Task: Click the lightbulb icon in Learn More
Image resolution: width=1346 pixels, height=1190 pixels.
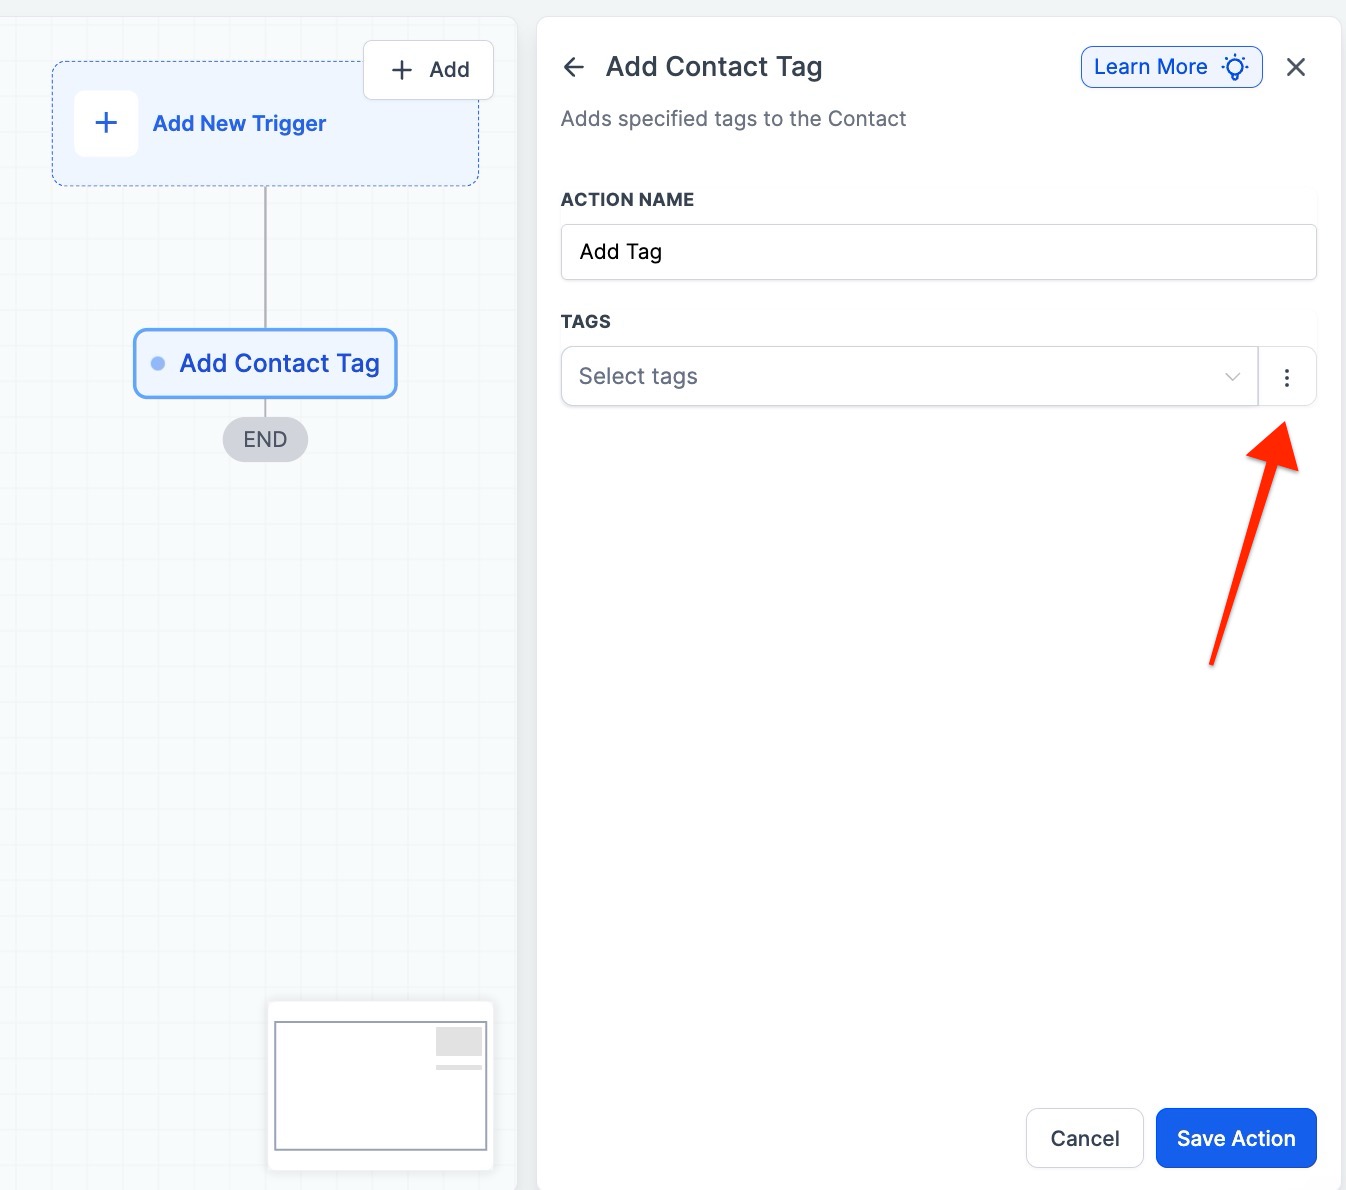Action: pyautogui.click(x=1236, y=67)
